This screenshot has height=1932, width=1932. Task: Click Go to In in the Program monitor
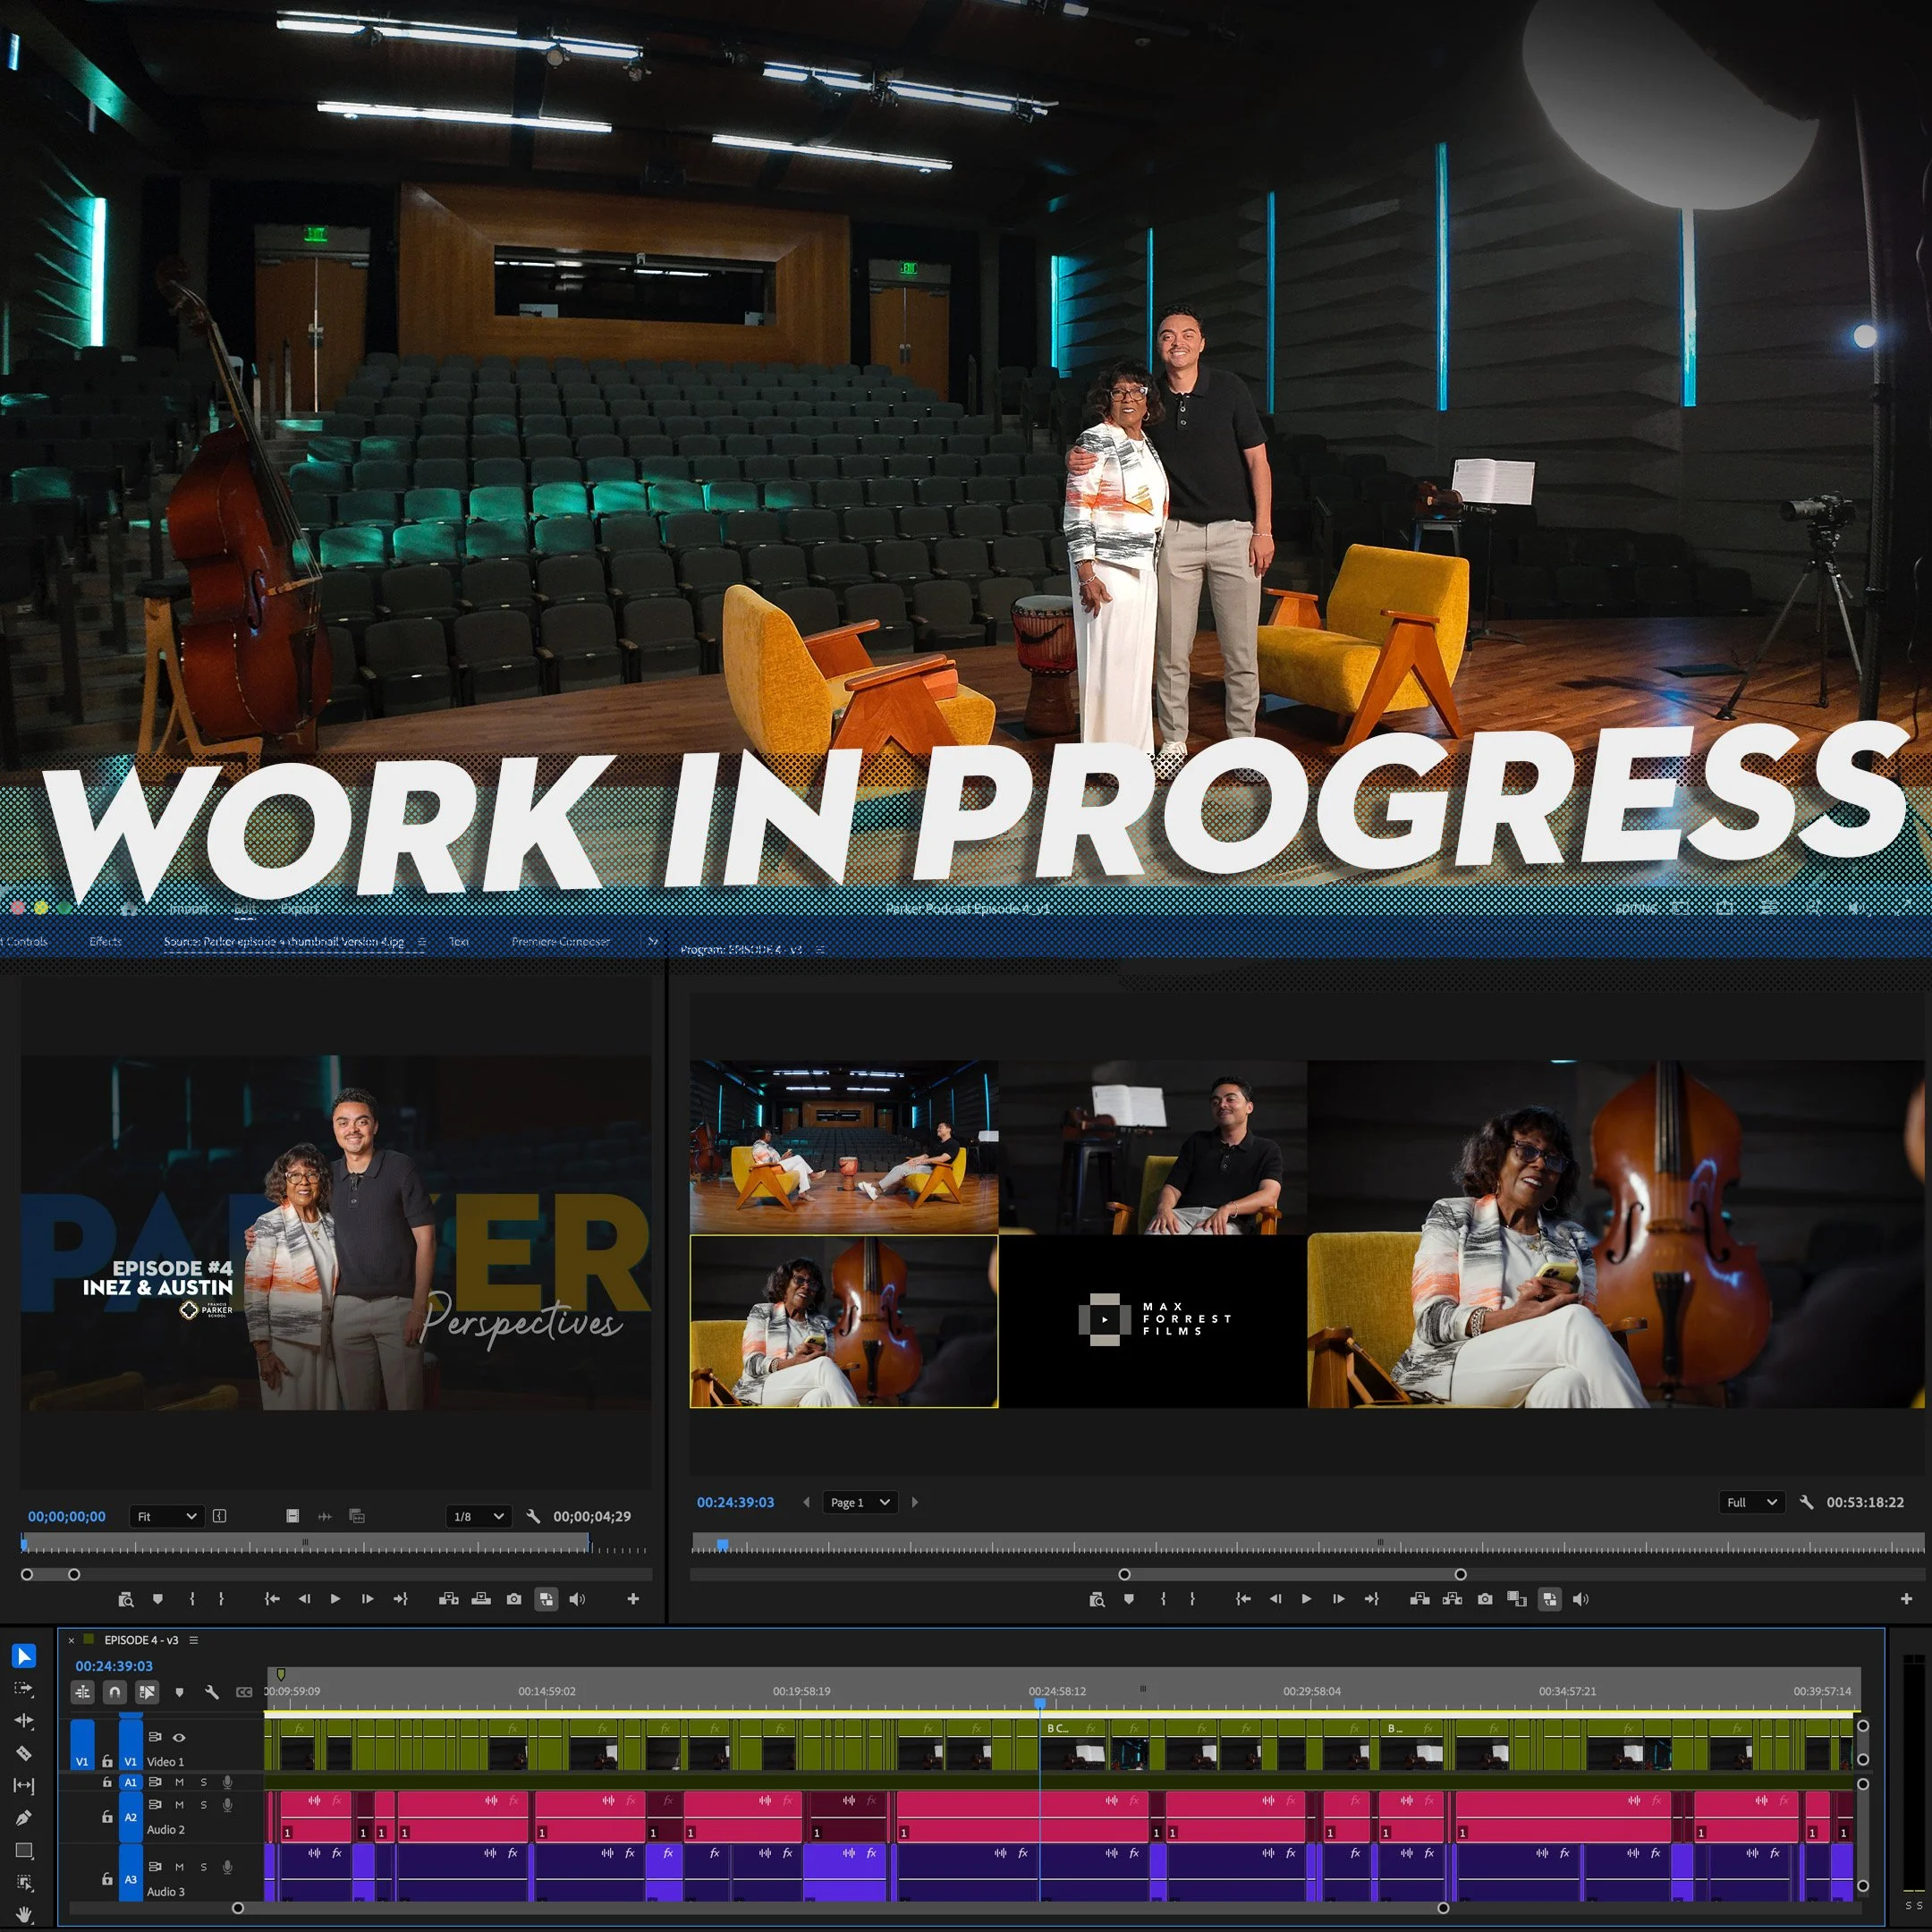[1243, 1599]
